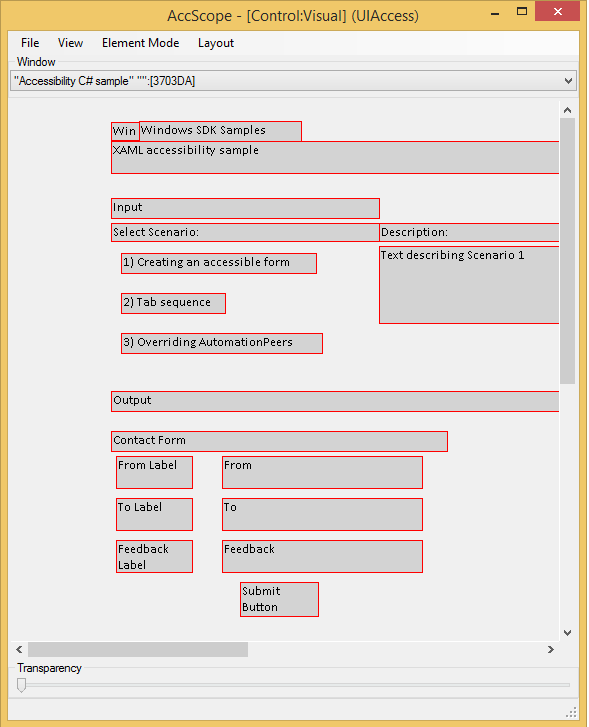589x727 pixels.
Task: Click 'Text describing Scenario 1' box
Action: [469, 285]
